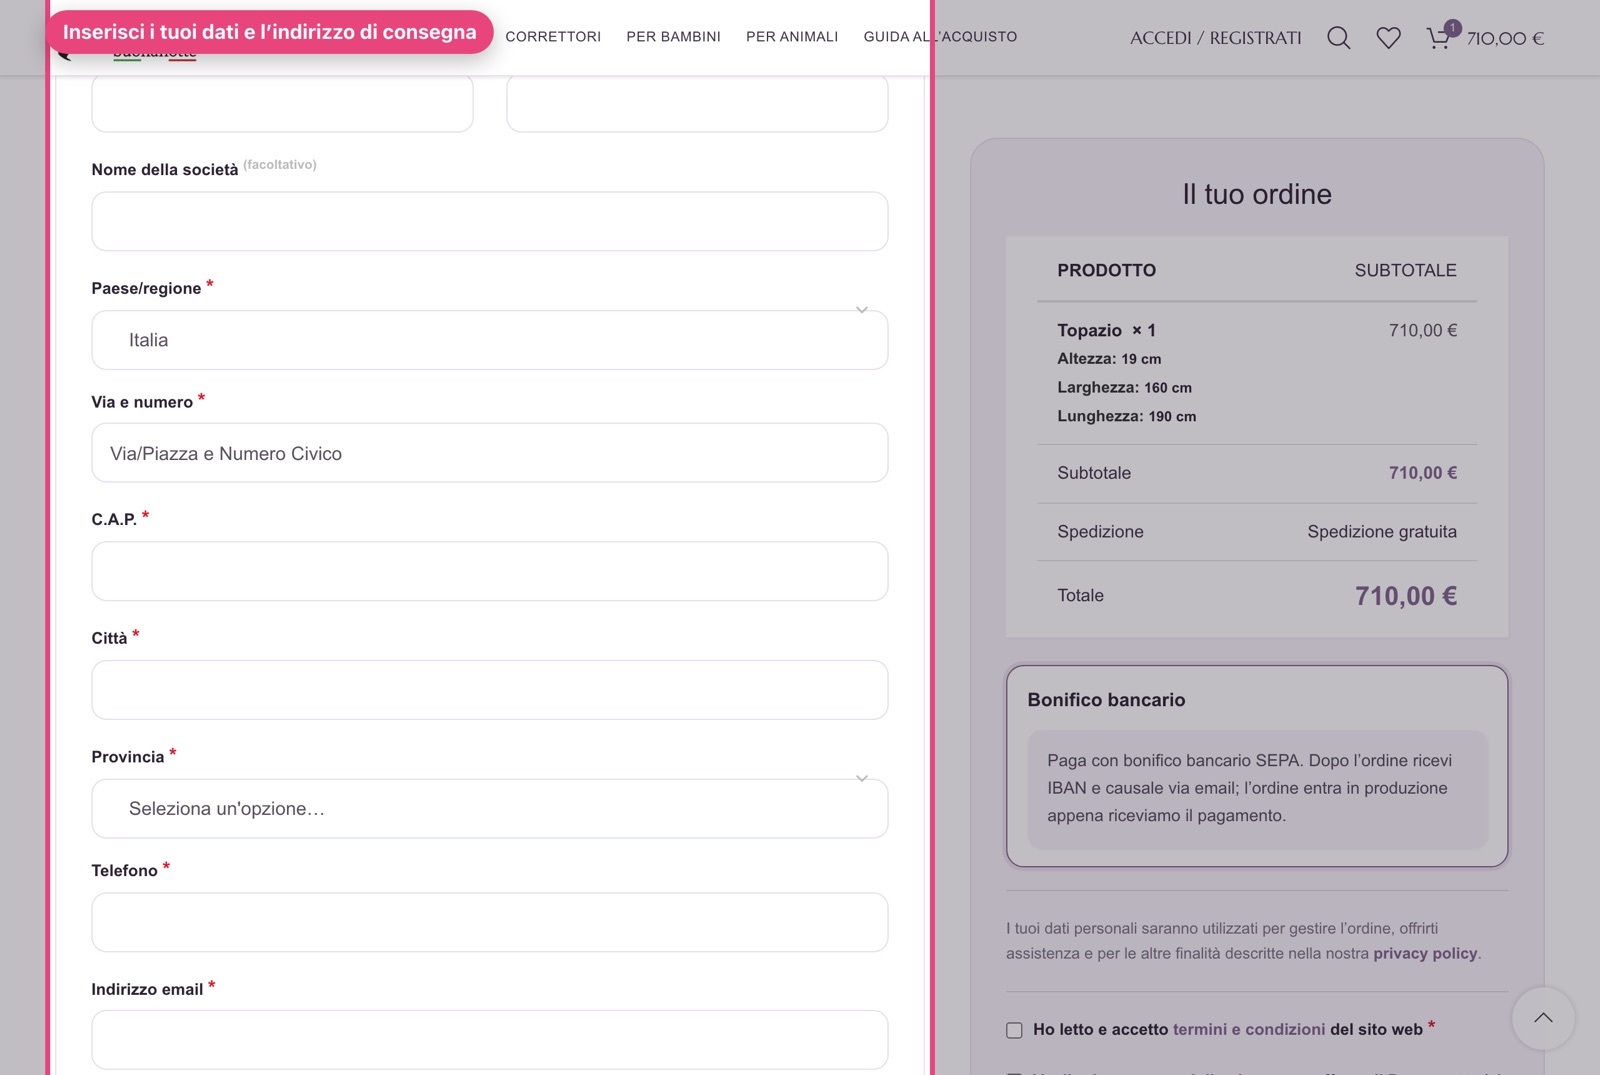
Task: Click the scroll-to-top arrow button
Action: (1543, 1018)
